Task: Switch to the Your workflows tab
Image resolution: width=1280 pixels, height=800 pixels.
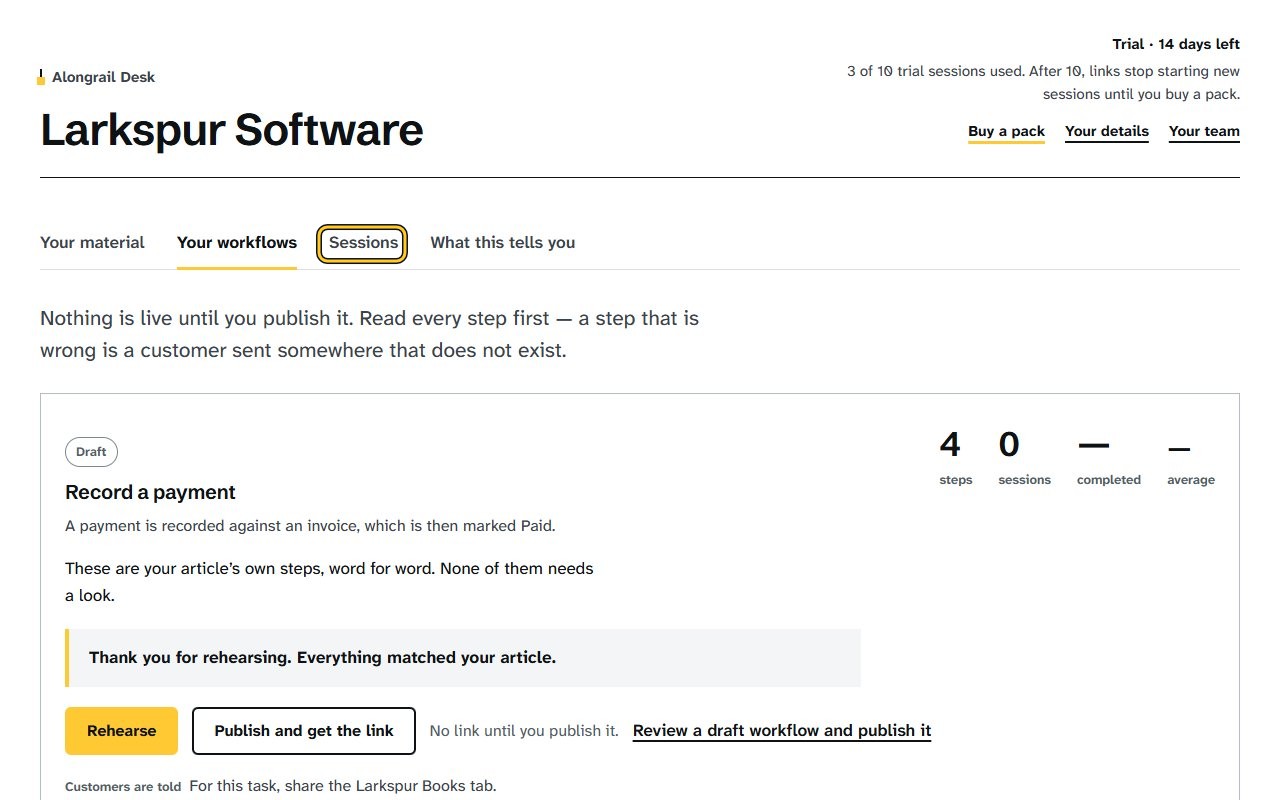Action: [x=237, y=242]
